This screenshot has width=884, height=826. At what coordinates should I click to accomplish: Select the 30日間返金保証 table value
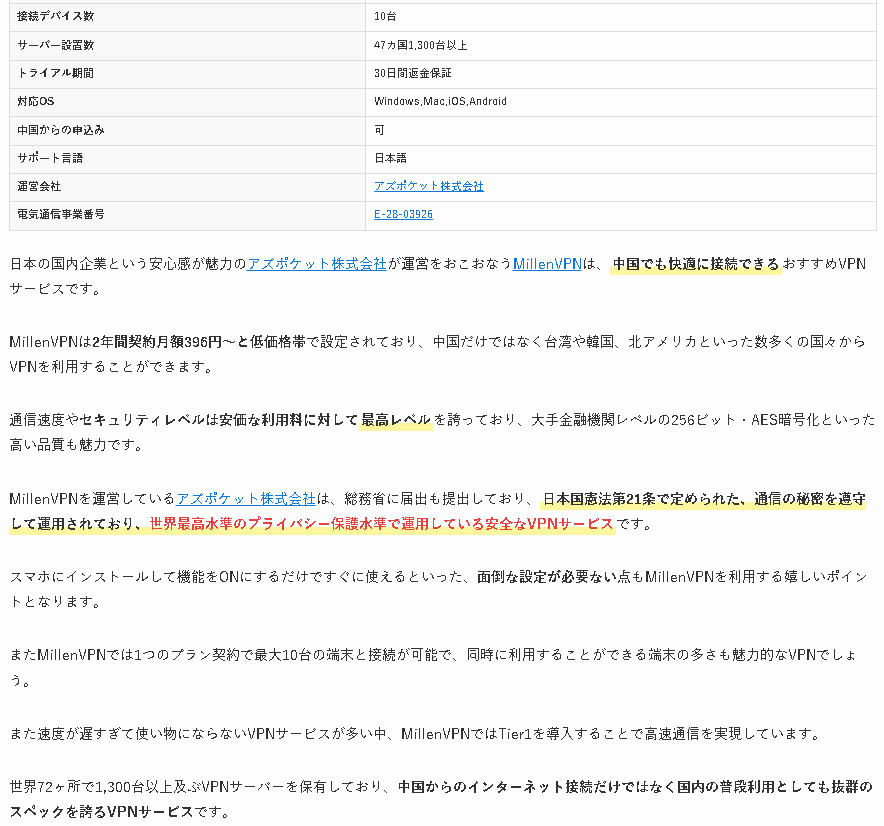412,73
